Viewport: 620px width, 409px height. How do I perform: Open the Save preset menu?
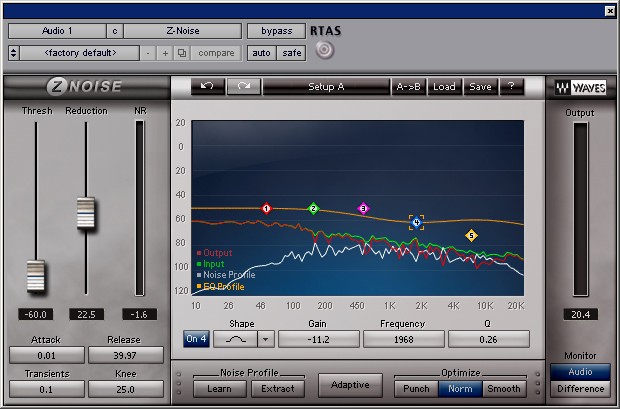tap(480, 87)
